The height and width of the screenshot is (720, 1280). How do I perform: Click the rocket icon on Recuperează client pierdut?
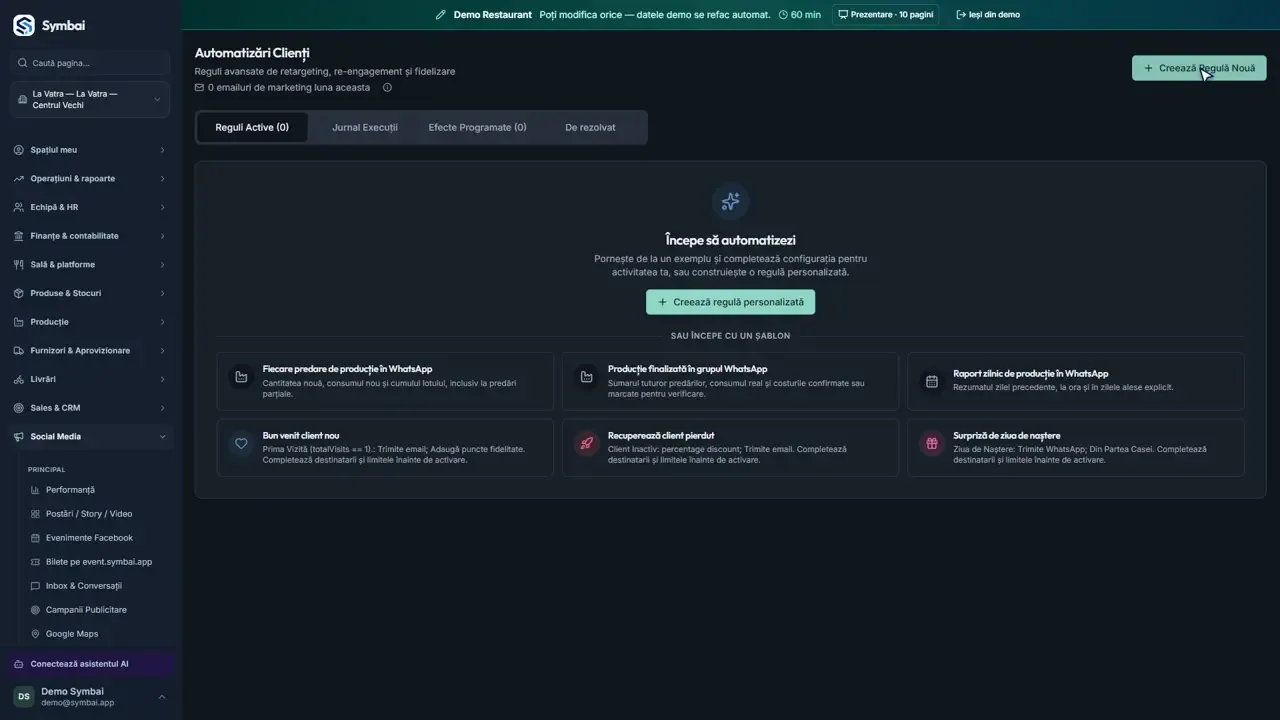point(586,443)
